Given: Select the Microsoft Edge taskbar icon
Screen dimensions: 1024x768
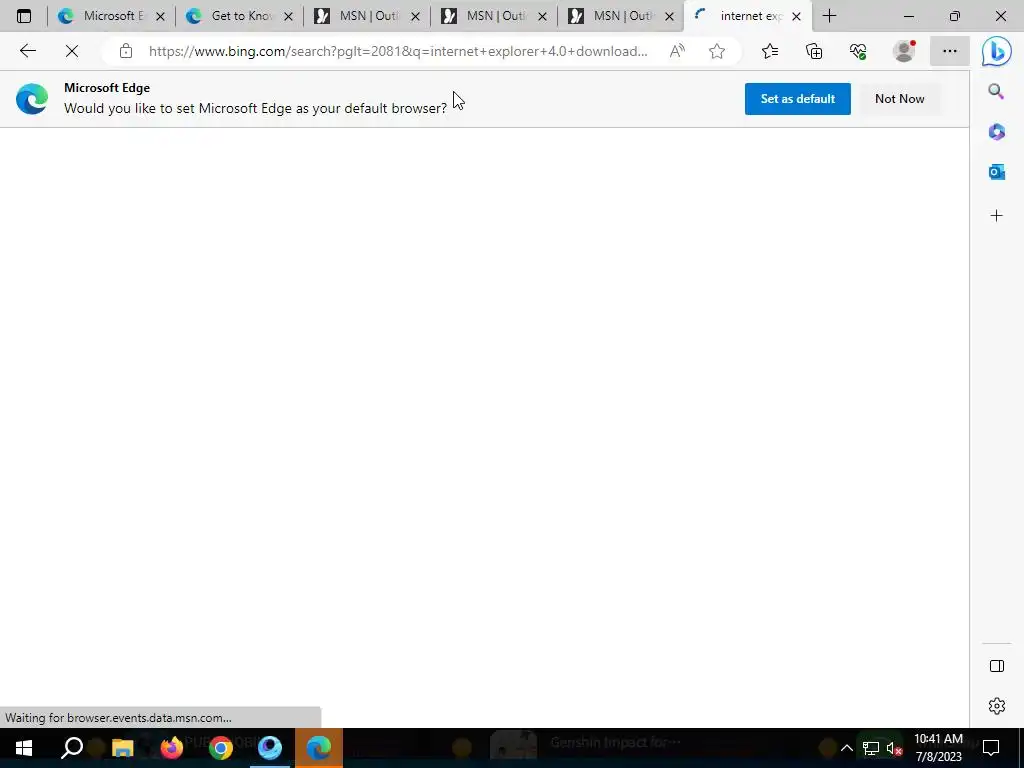Looking at the screenshot, I should [x=319, y=747].
